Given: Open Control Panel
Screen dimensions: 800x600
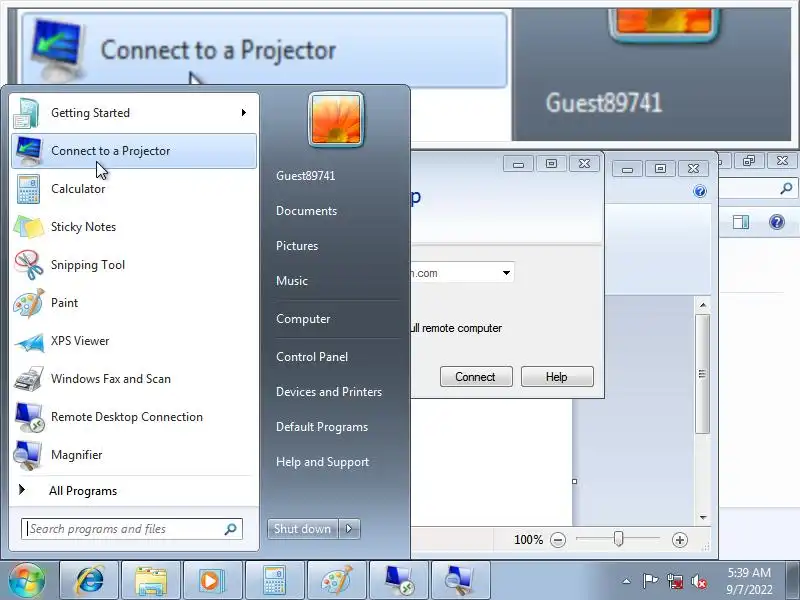Looking at the screenshot, I should 312,357.
